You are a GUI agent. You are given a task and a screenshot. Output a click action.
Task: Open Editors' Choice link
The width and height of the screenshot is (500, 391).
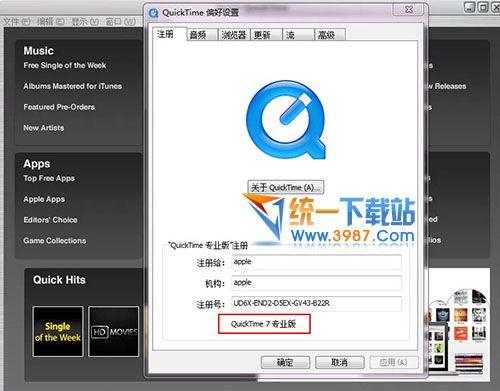[x=50, y=220]
